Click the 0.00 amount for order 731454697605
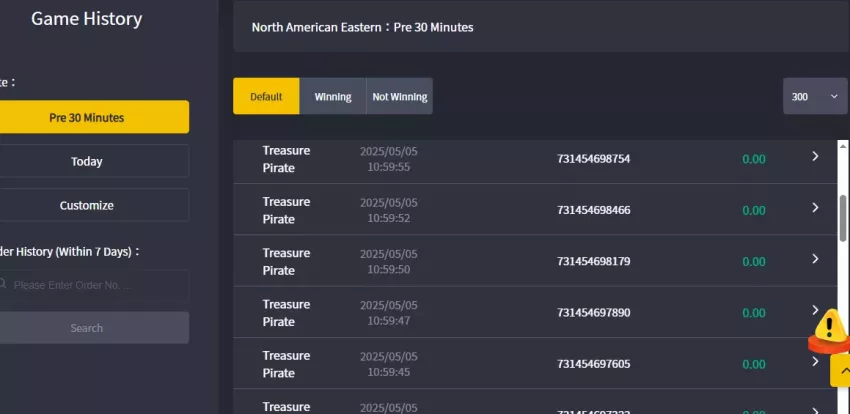 (x=754, y=364)
